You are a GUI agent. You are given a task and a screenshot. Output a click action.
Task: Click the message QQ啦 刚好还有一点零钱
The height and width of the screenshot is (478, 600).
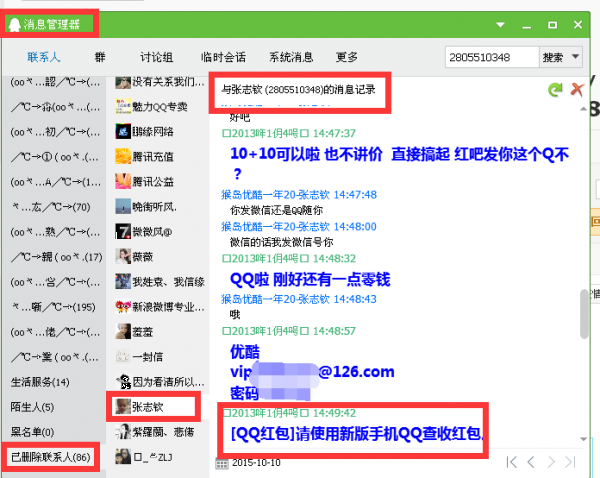[x=310, y=279]
